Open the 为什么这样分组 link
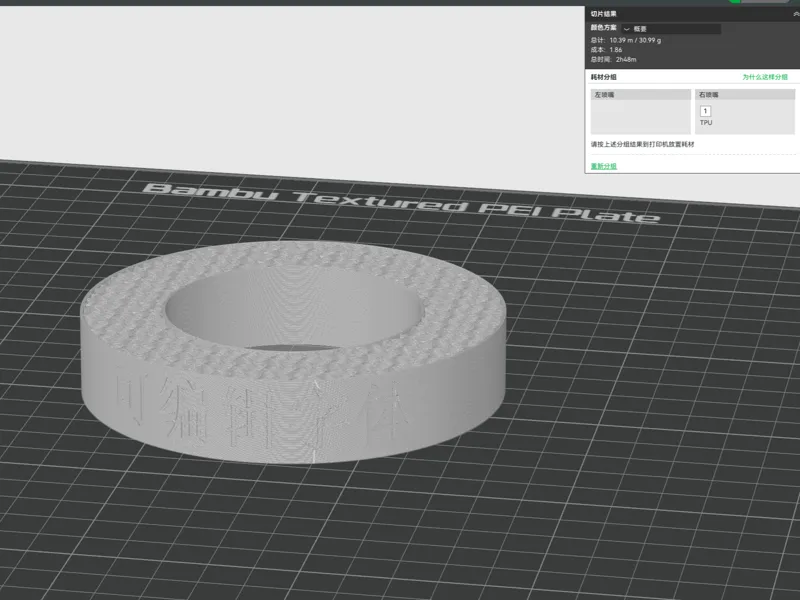 [765, 77]
